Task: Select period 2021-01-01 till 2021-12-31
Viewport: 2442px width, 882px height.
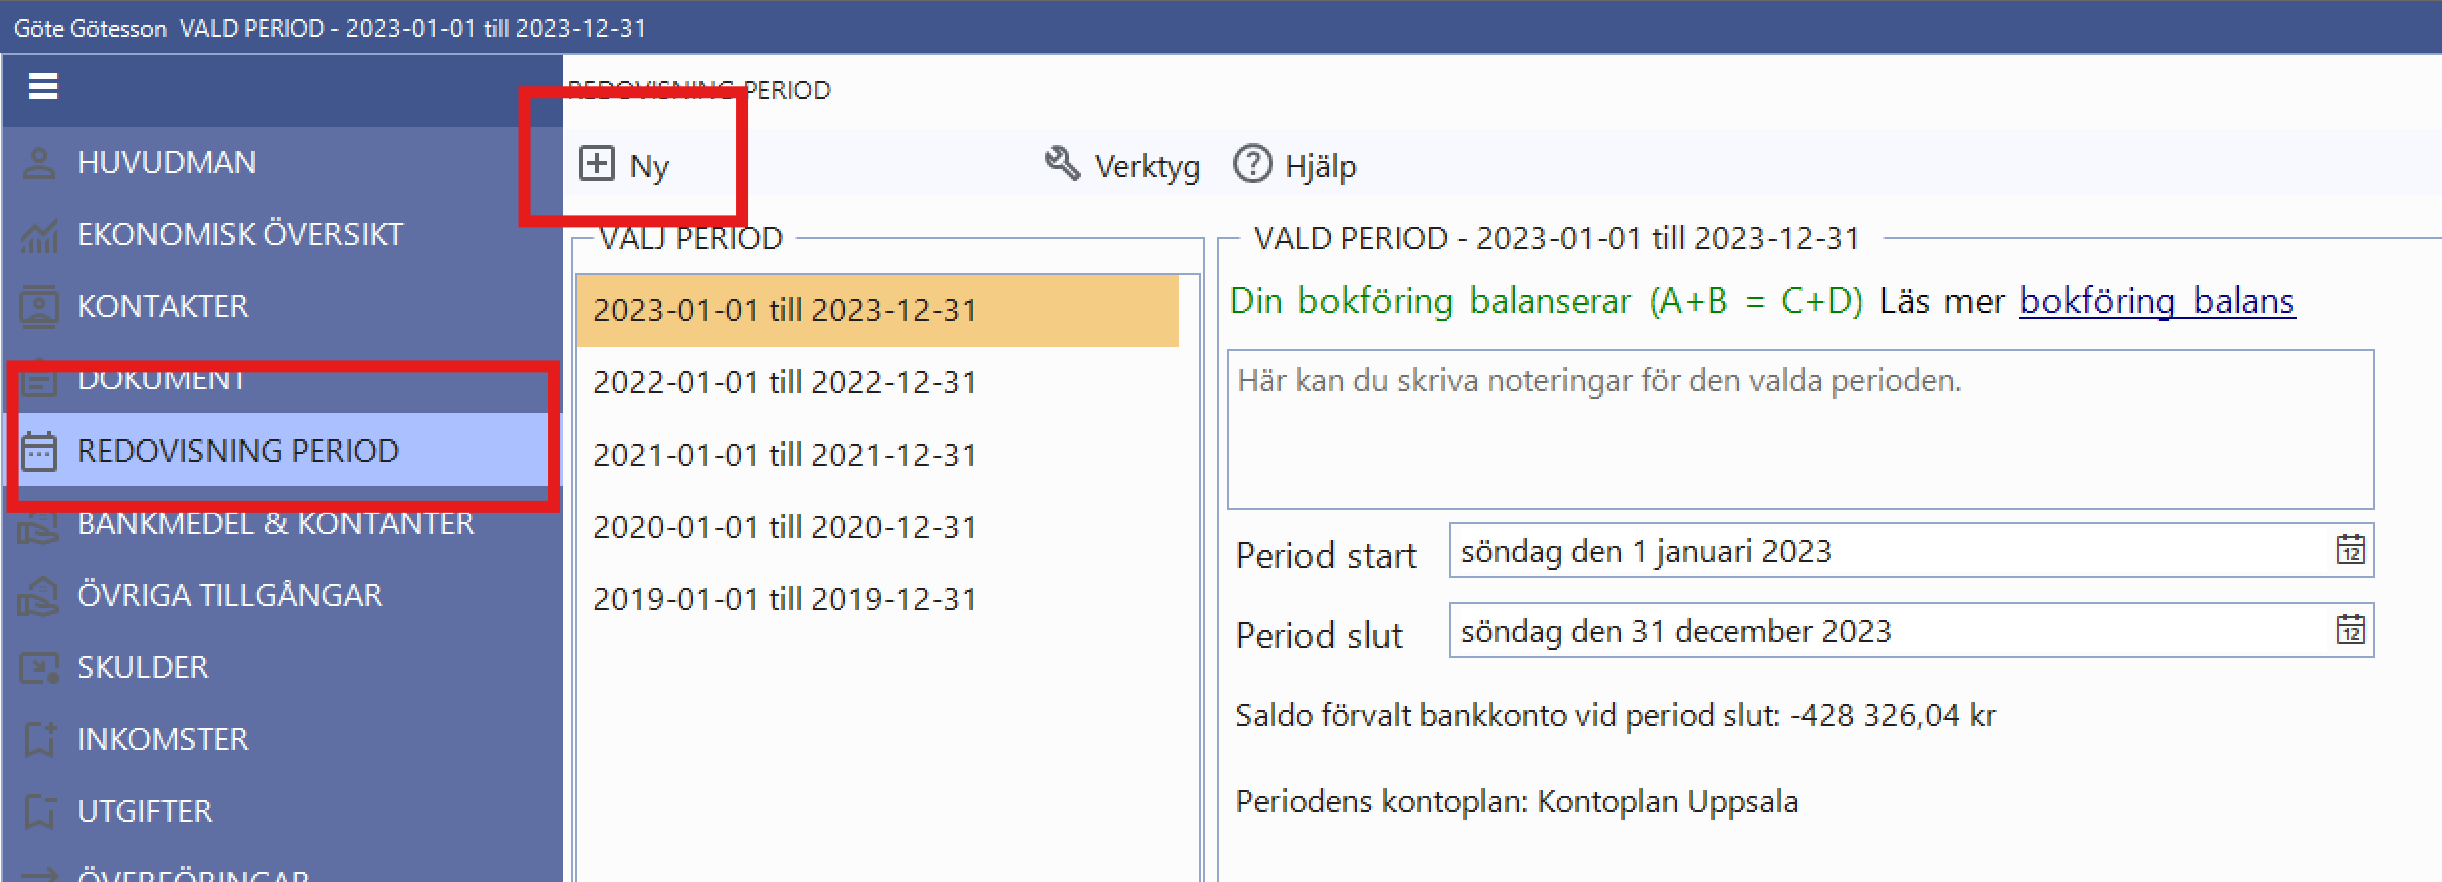Action: pyautogui.click(x=878, y=455)
